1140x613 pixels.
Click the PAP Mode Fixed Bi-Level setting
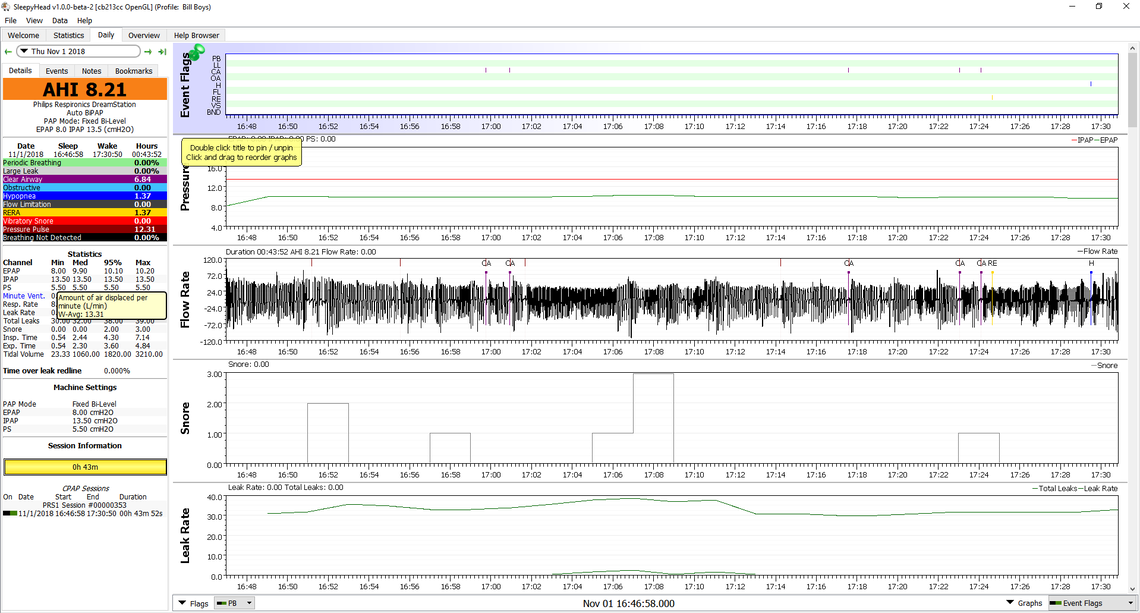pos(84,404)
